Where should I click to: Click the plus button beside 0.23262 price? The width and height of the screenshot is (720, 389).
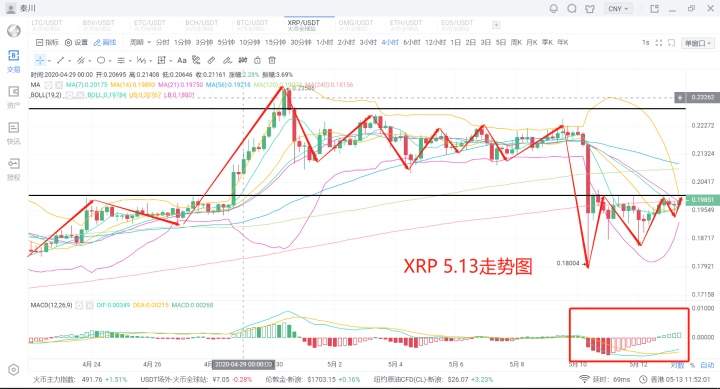680,97
